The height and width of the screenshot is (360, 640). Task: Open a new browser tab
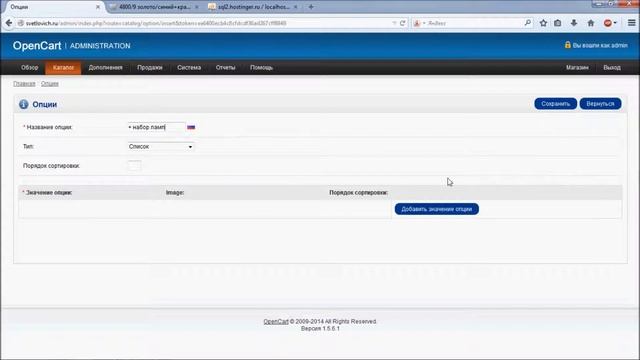point(311,7)
